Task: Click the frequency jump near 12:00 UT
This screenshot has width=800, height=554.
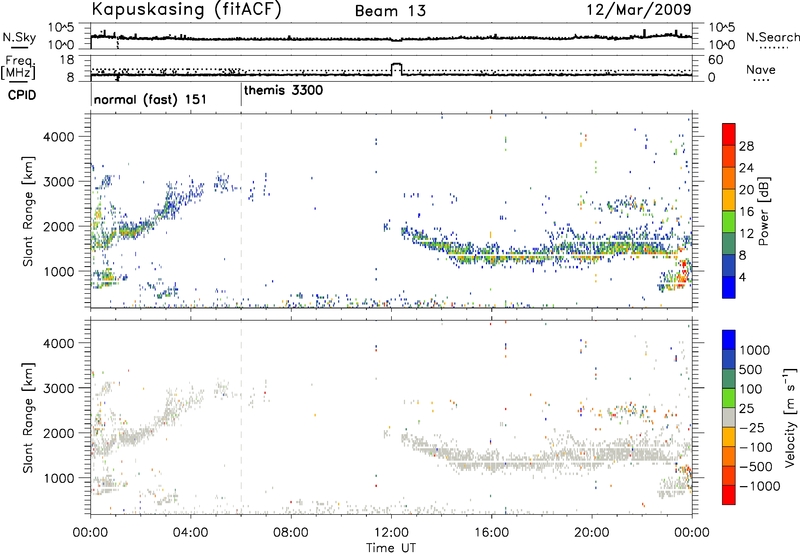Action: (x=396, y=69)
